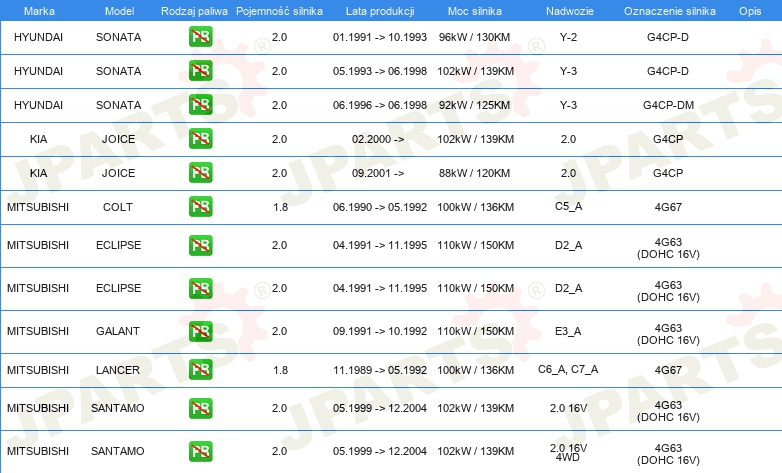Click fuel icon in Mitsubishi Galant row
The image size is (782, 473).
pos(200,331)
